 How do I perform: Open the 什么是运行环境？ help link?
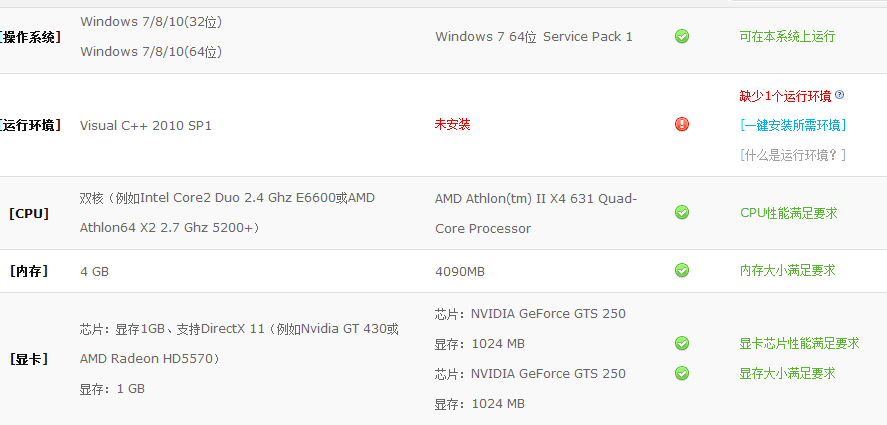pyautogui.click(x=793, y=155)
